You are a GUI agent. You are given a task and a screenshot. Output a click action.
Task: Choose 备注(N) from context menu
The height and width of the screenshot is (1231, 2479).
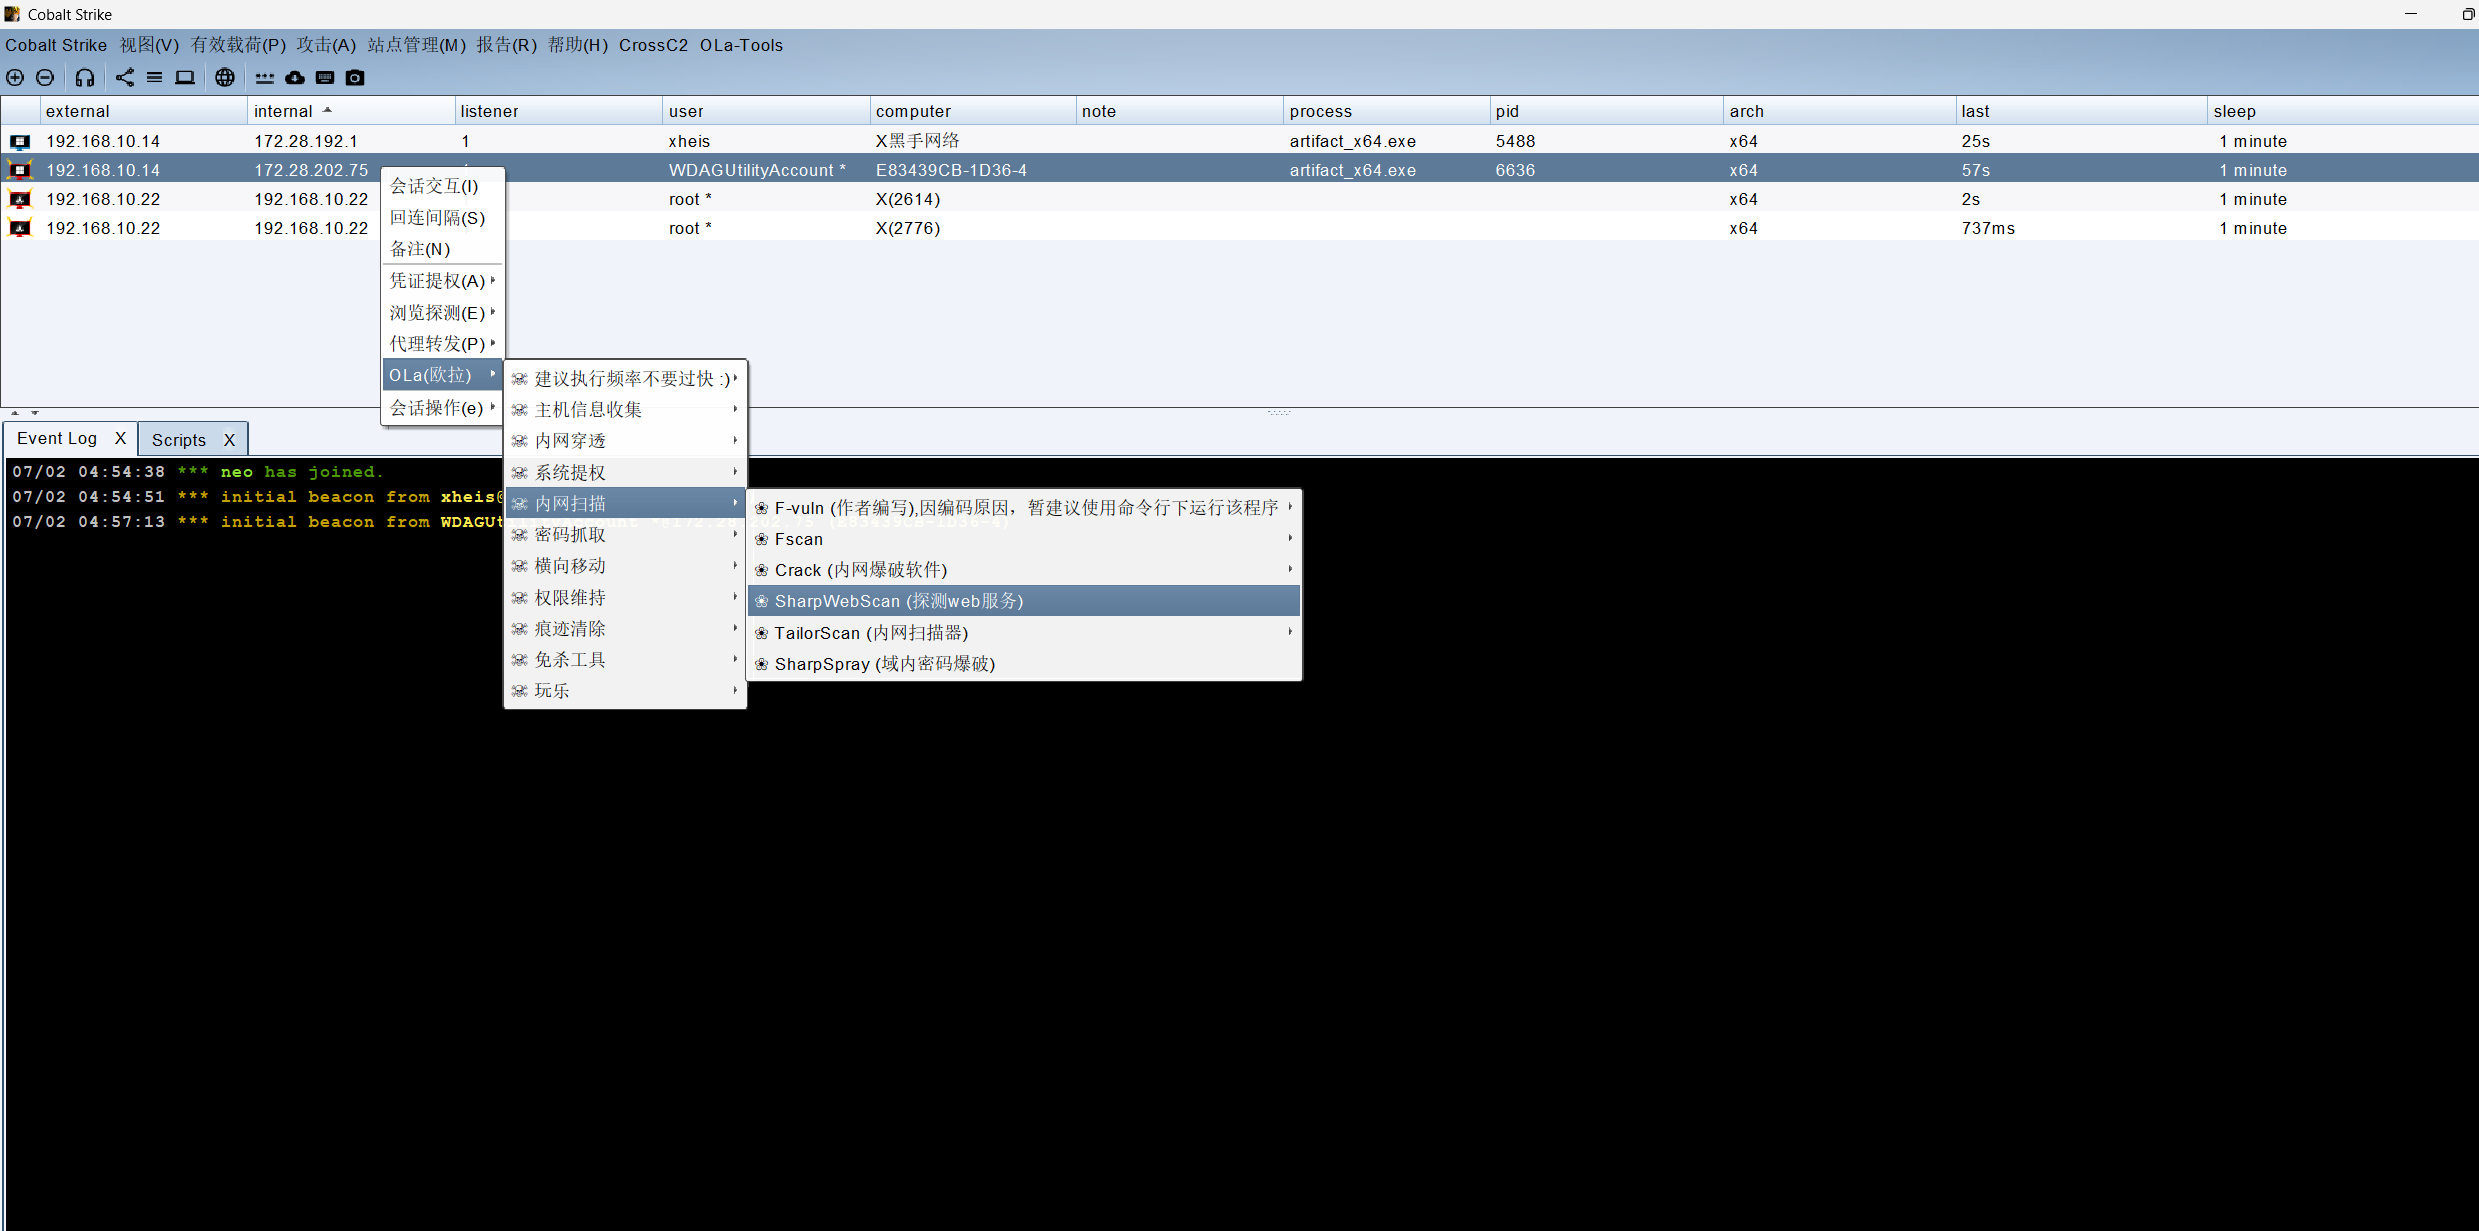(442, 249)
